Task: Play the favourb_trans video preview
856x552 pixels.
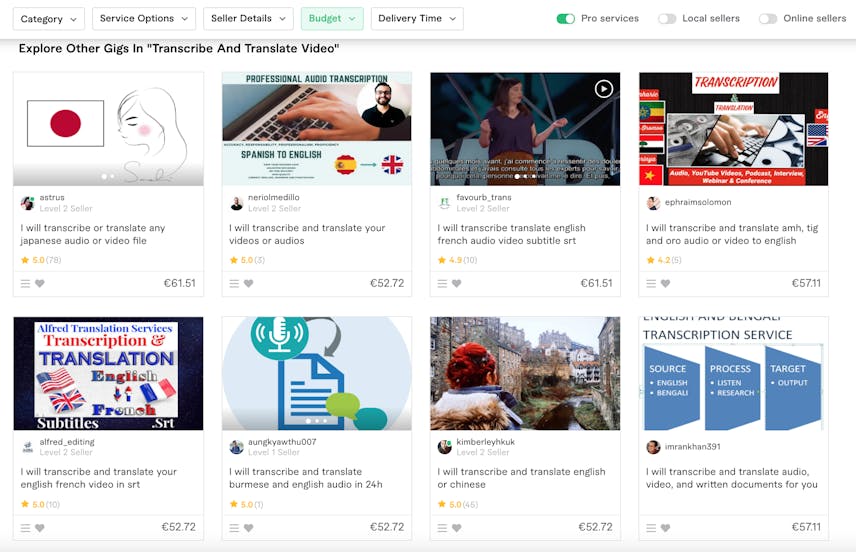Action: [x=603, y=89]
